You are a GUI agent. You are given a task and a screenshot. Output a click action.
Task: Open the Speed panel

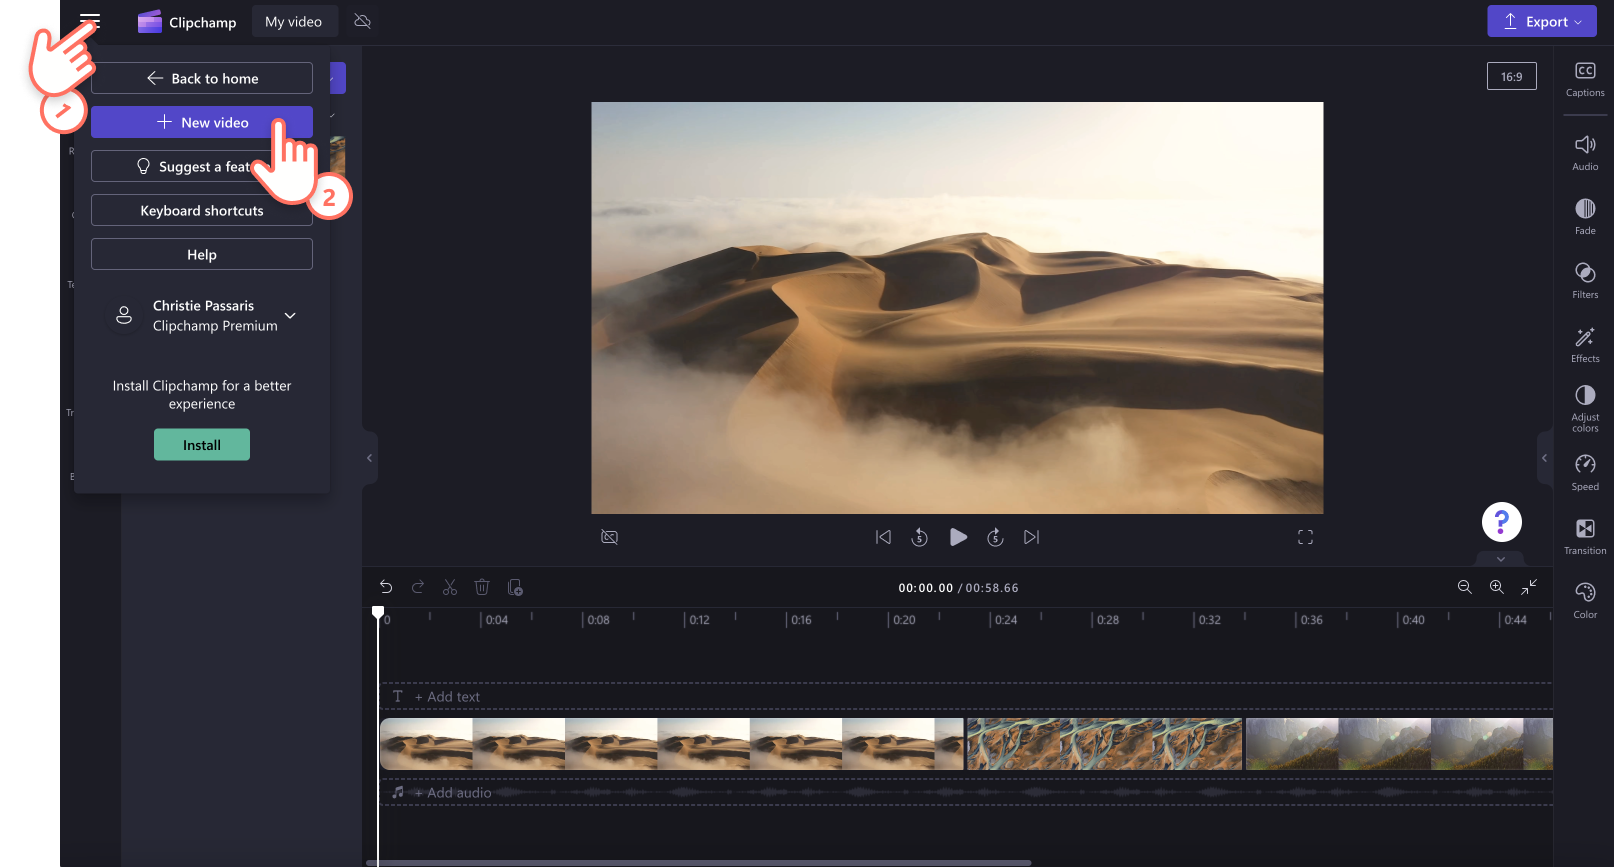tap(1585, 473)
